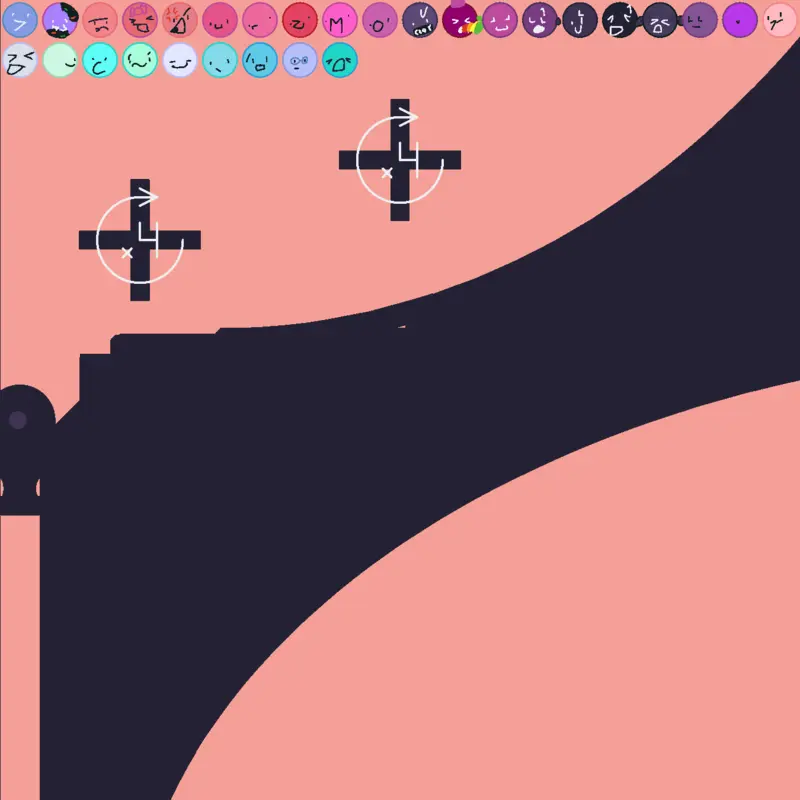Select the purple ball with black patches

60,20
